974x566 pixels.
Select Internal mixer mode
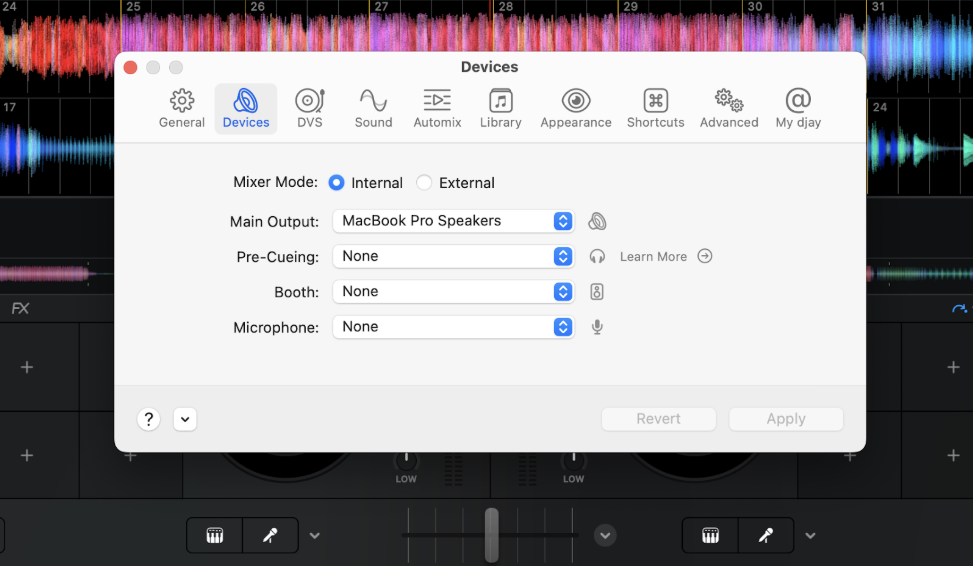336,183
